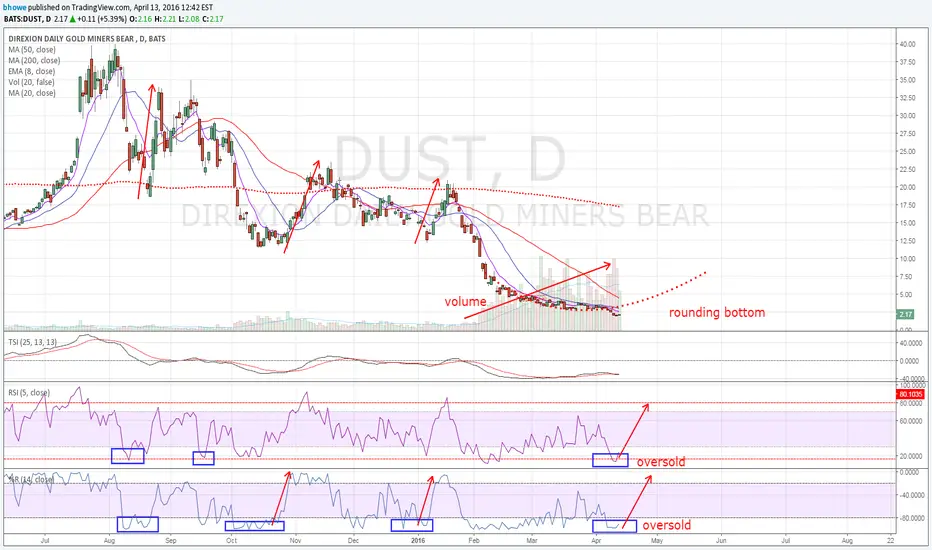The height and width of the screenshot is (550, 932).
Task: Click the red 80.1035 RSI value tag
Action: tap(910, 394)
